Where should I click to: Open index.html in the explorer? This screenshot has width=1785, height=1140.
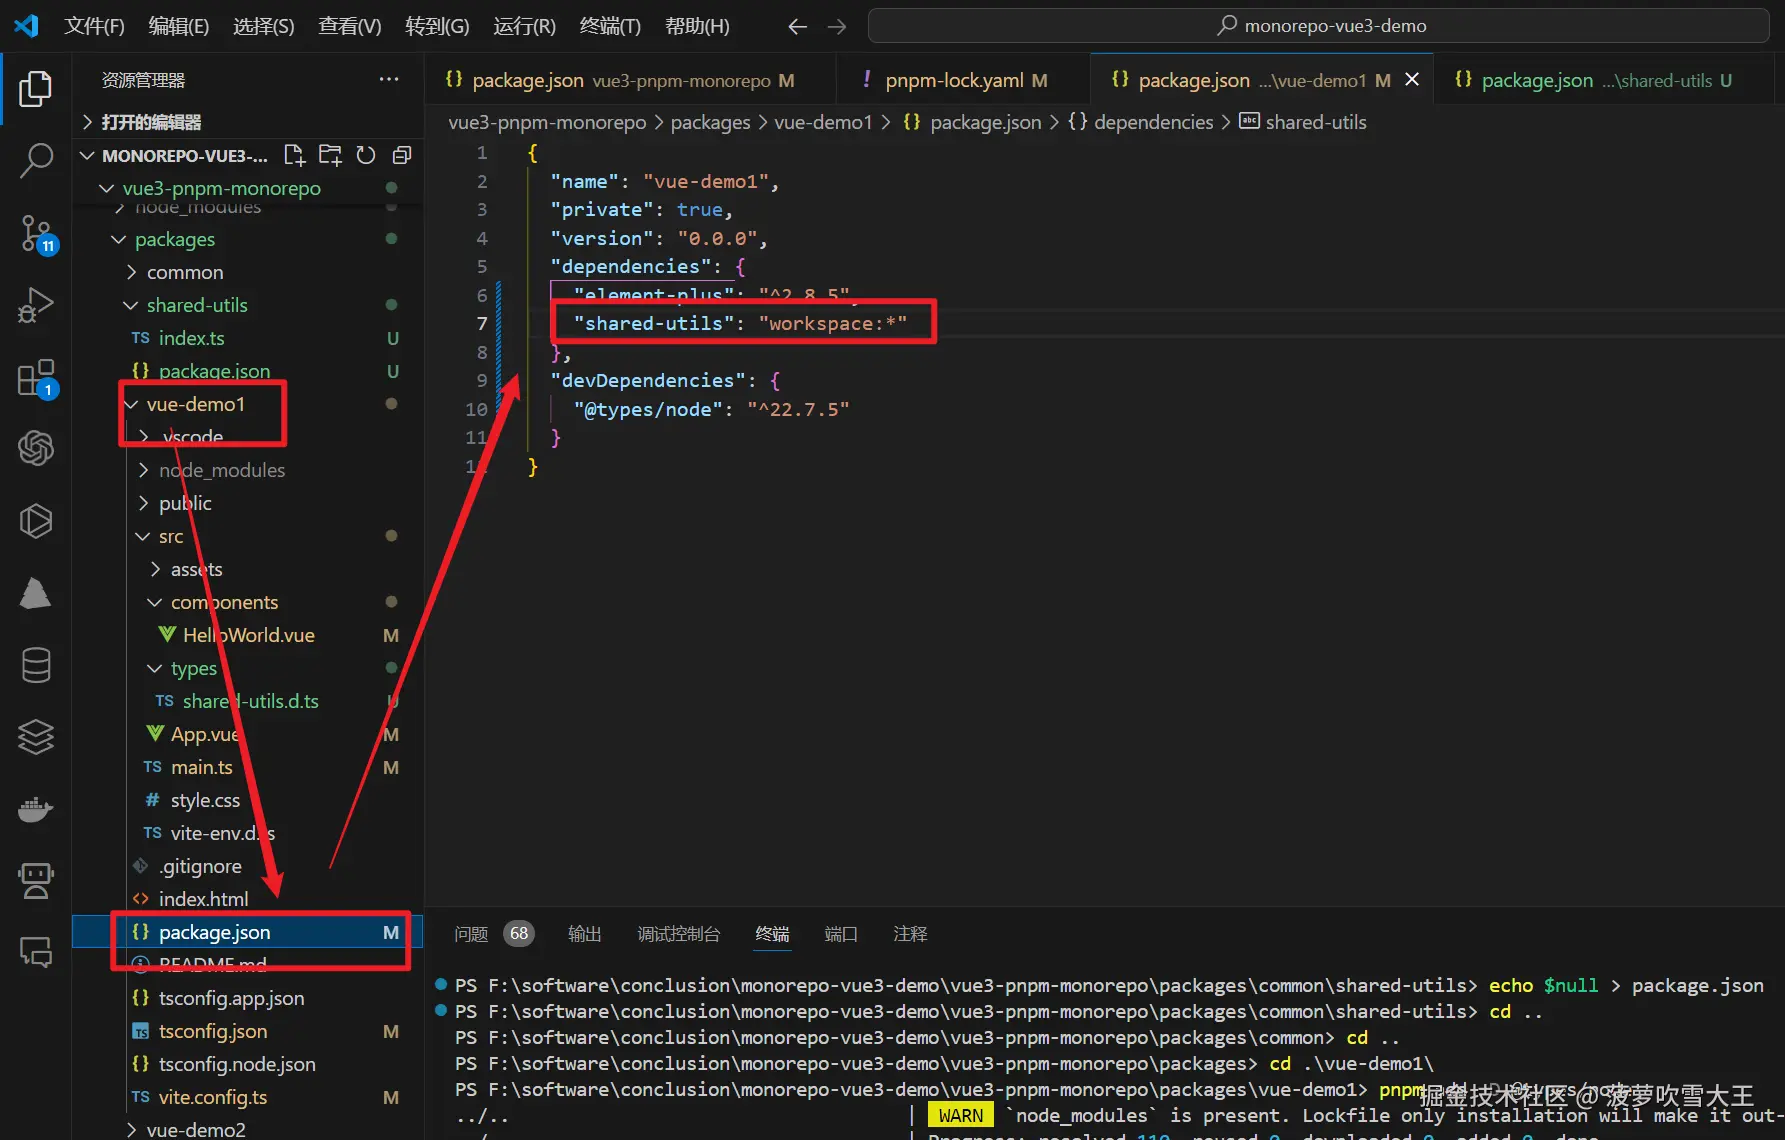(248, 899)
